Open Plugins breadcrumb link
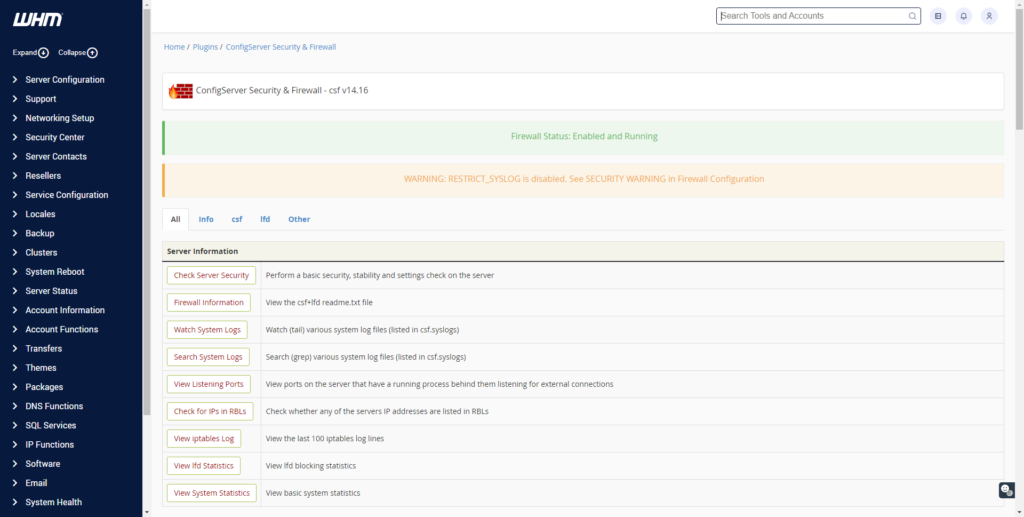This screenshot has height=517, width=1024. pos(205,47)
